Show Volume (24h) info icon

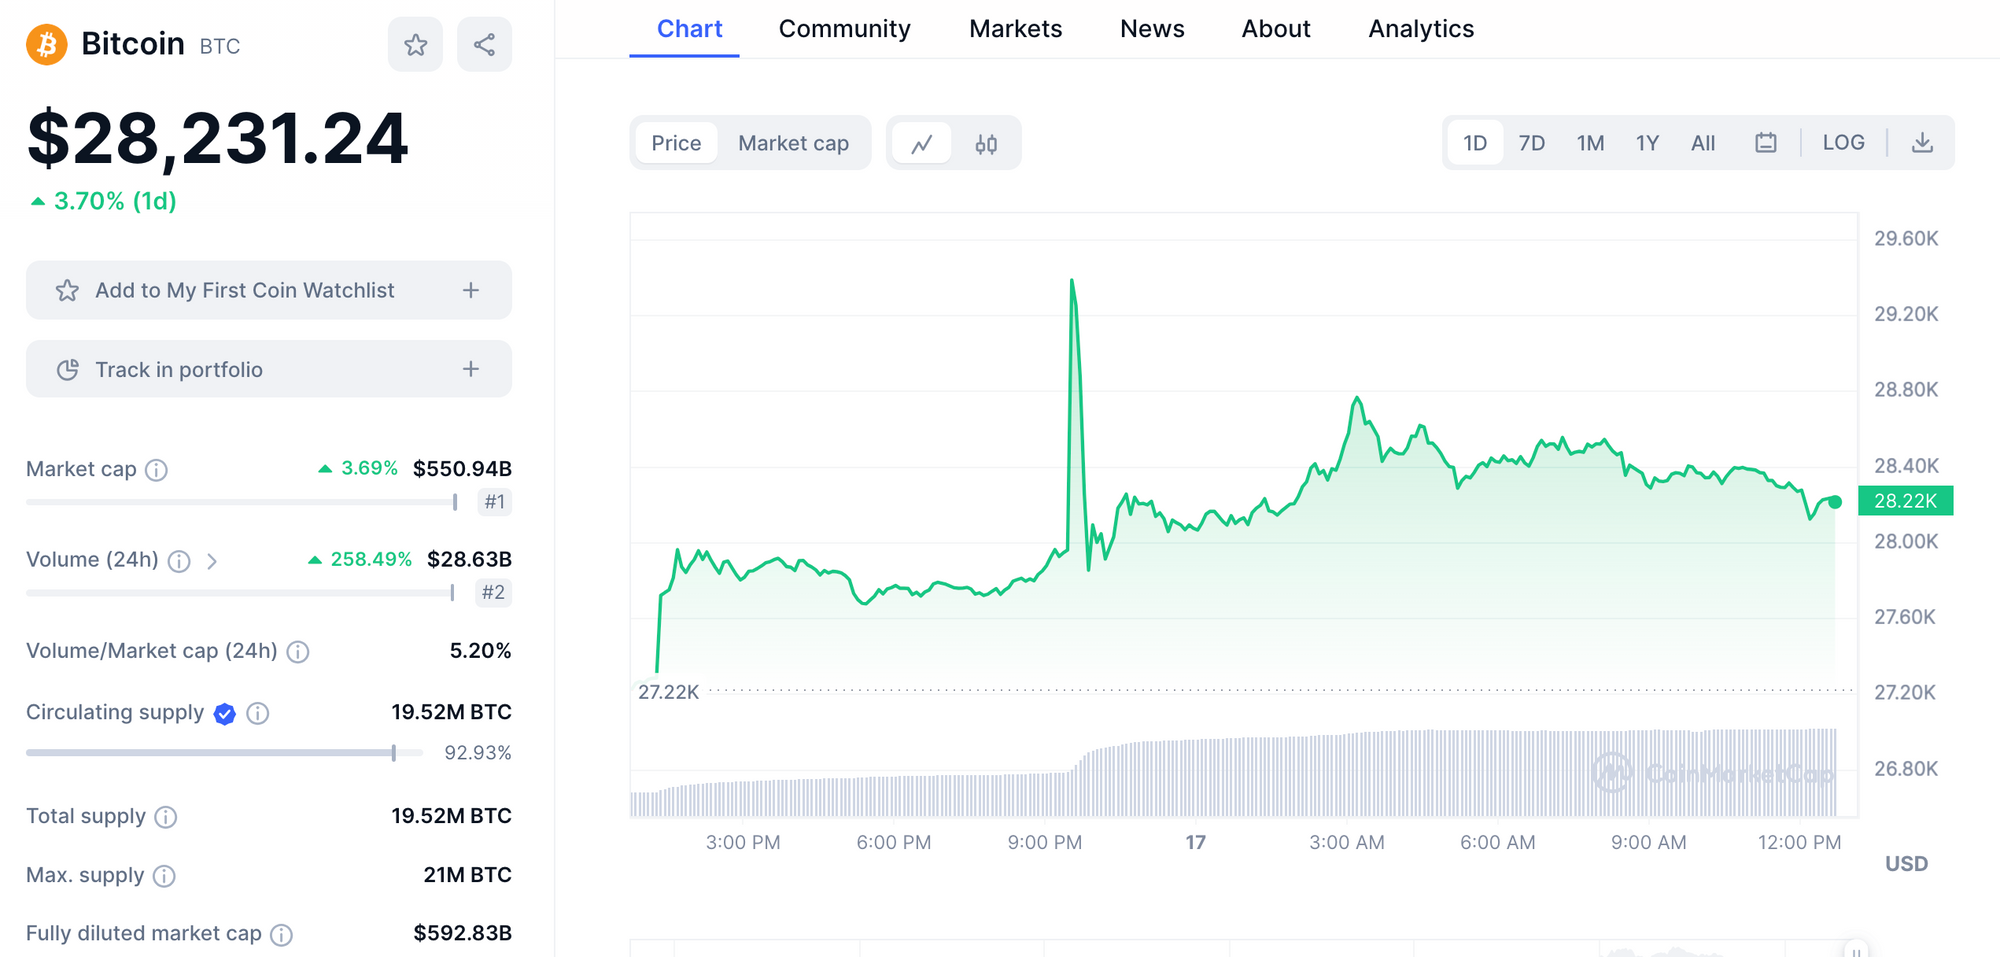(x=179, y=561)
